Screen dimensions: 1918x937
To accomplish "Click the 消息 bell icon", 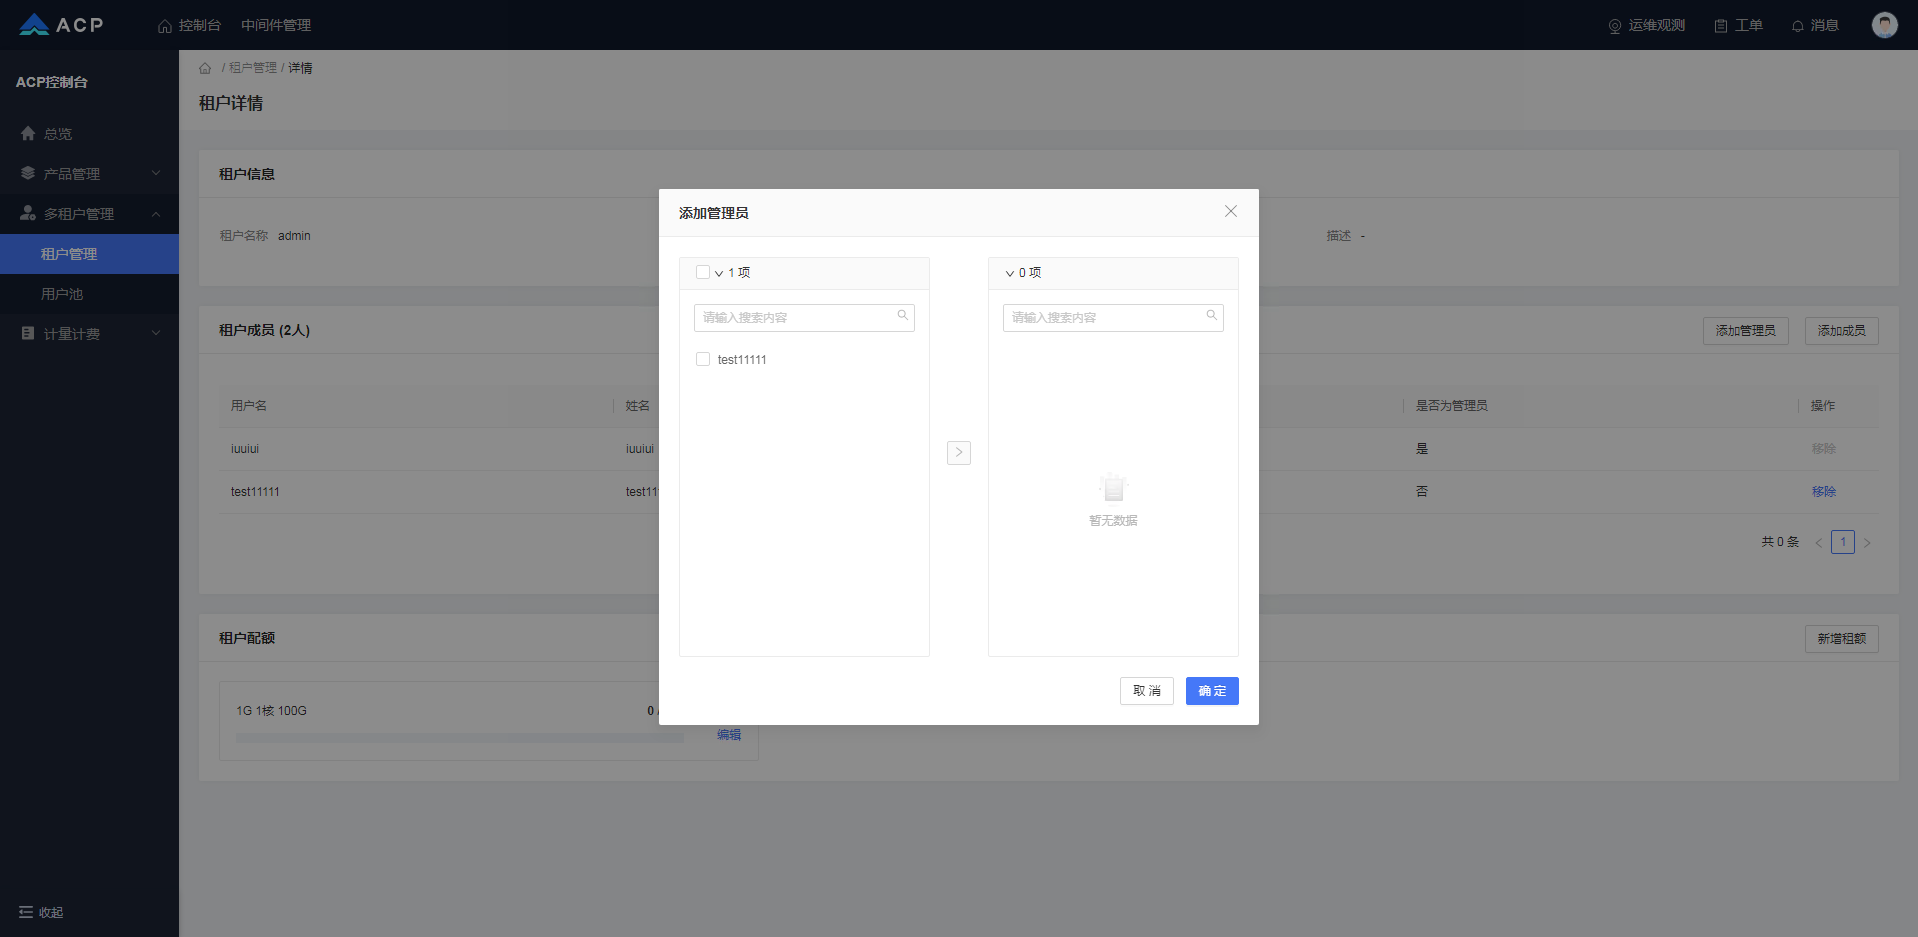I will point(1797,26).
